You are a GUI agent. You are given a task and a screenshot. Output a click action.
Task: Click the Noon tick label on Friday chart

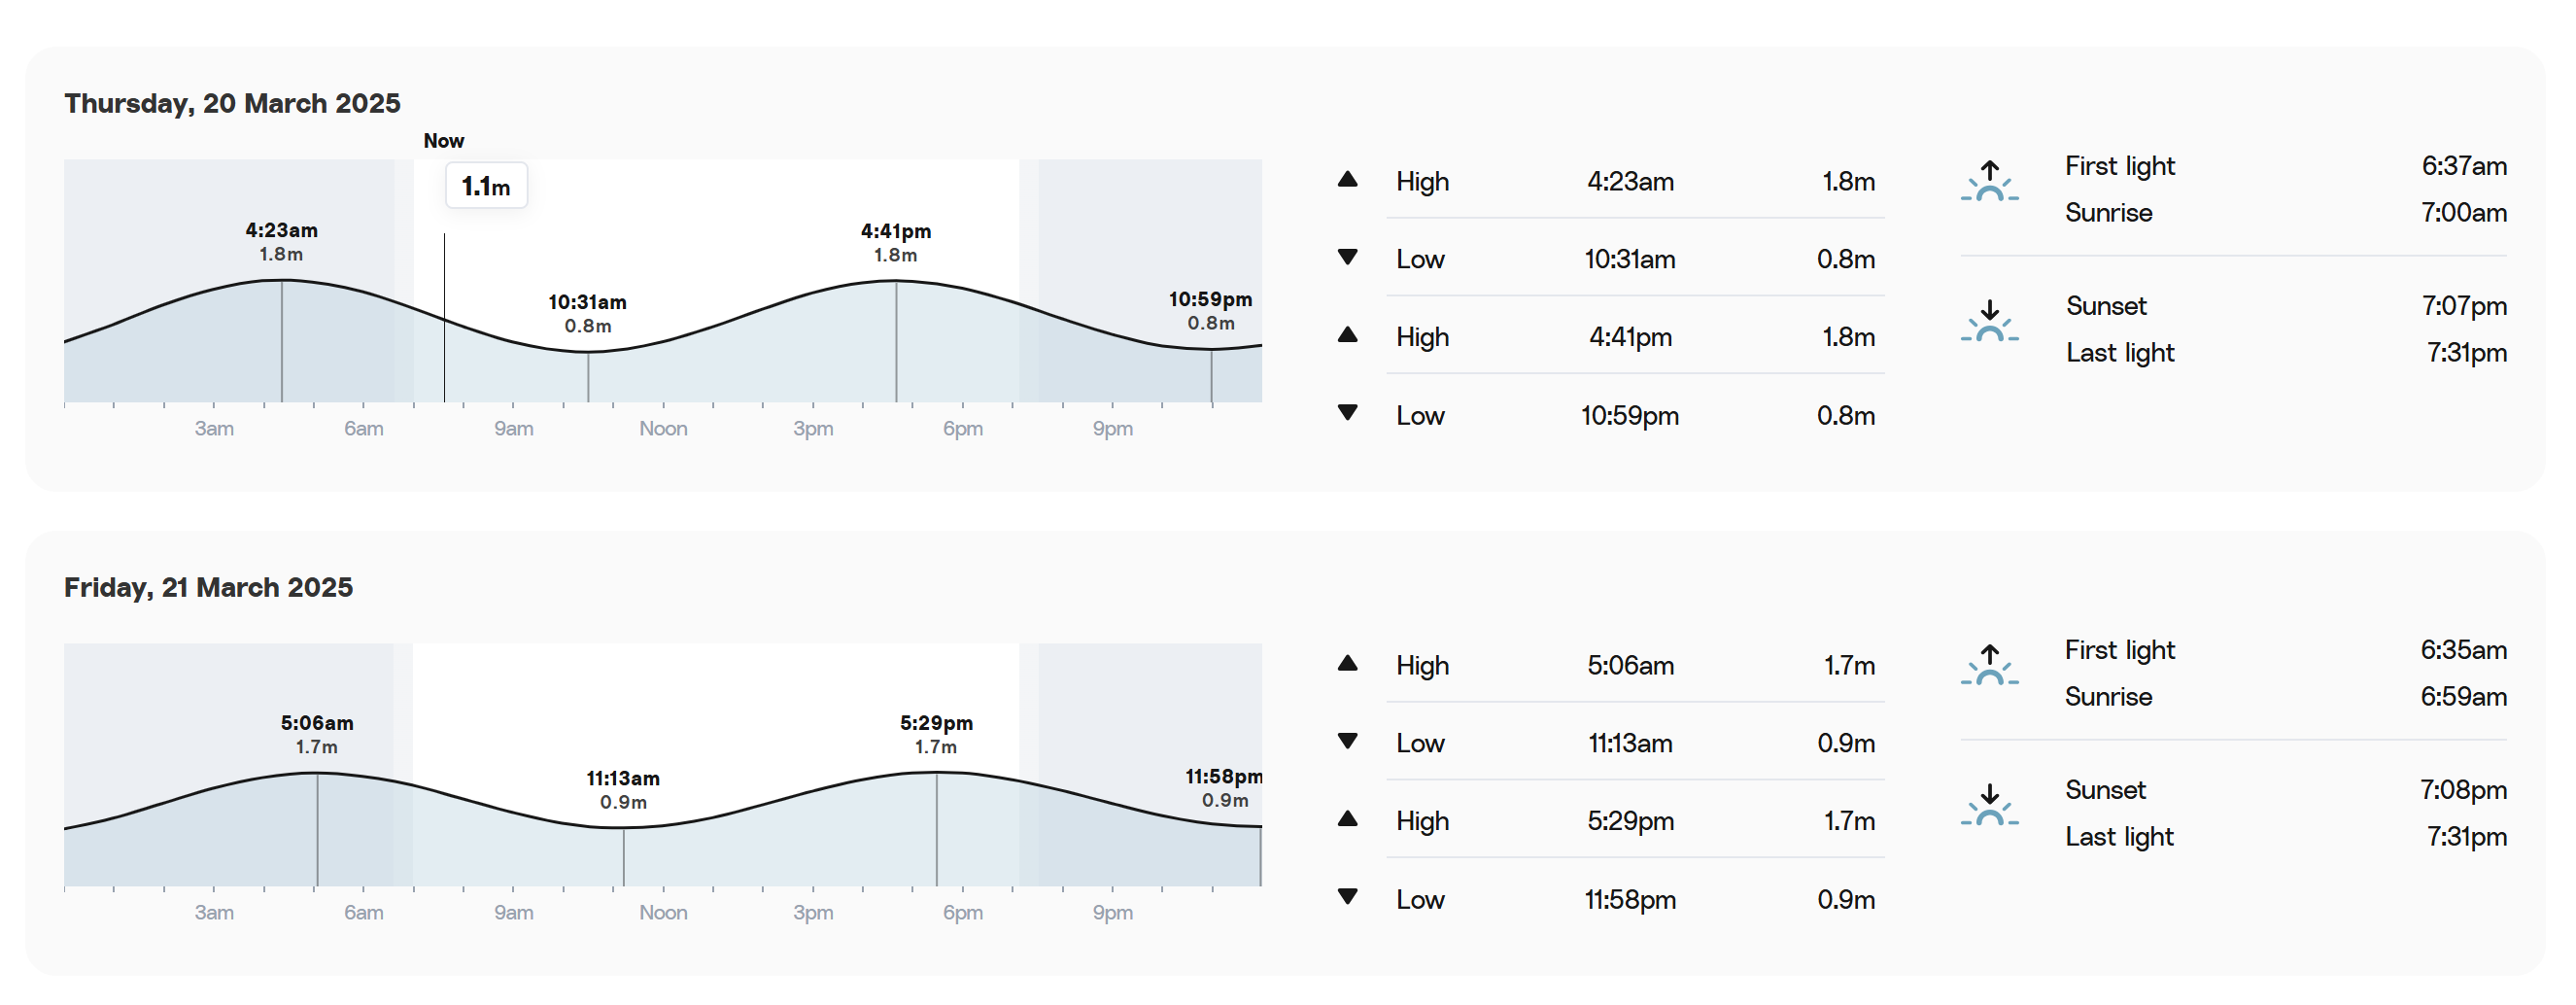[x=663, y=912]
